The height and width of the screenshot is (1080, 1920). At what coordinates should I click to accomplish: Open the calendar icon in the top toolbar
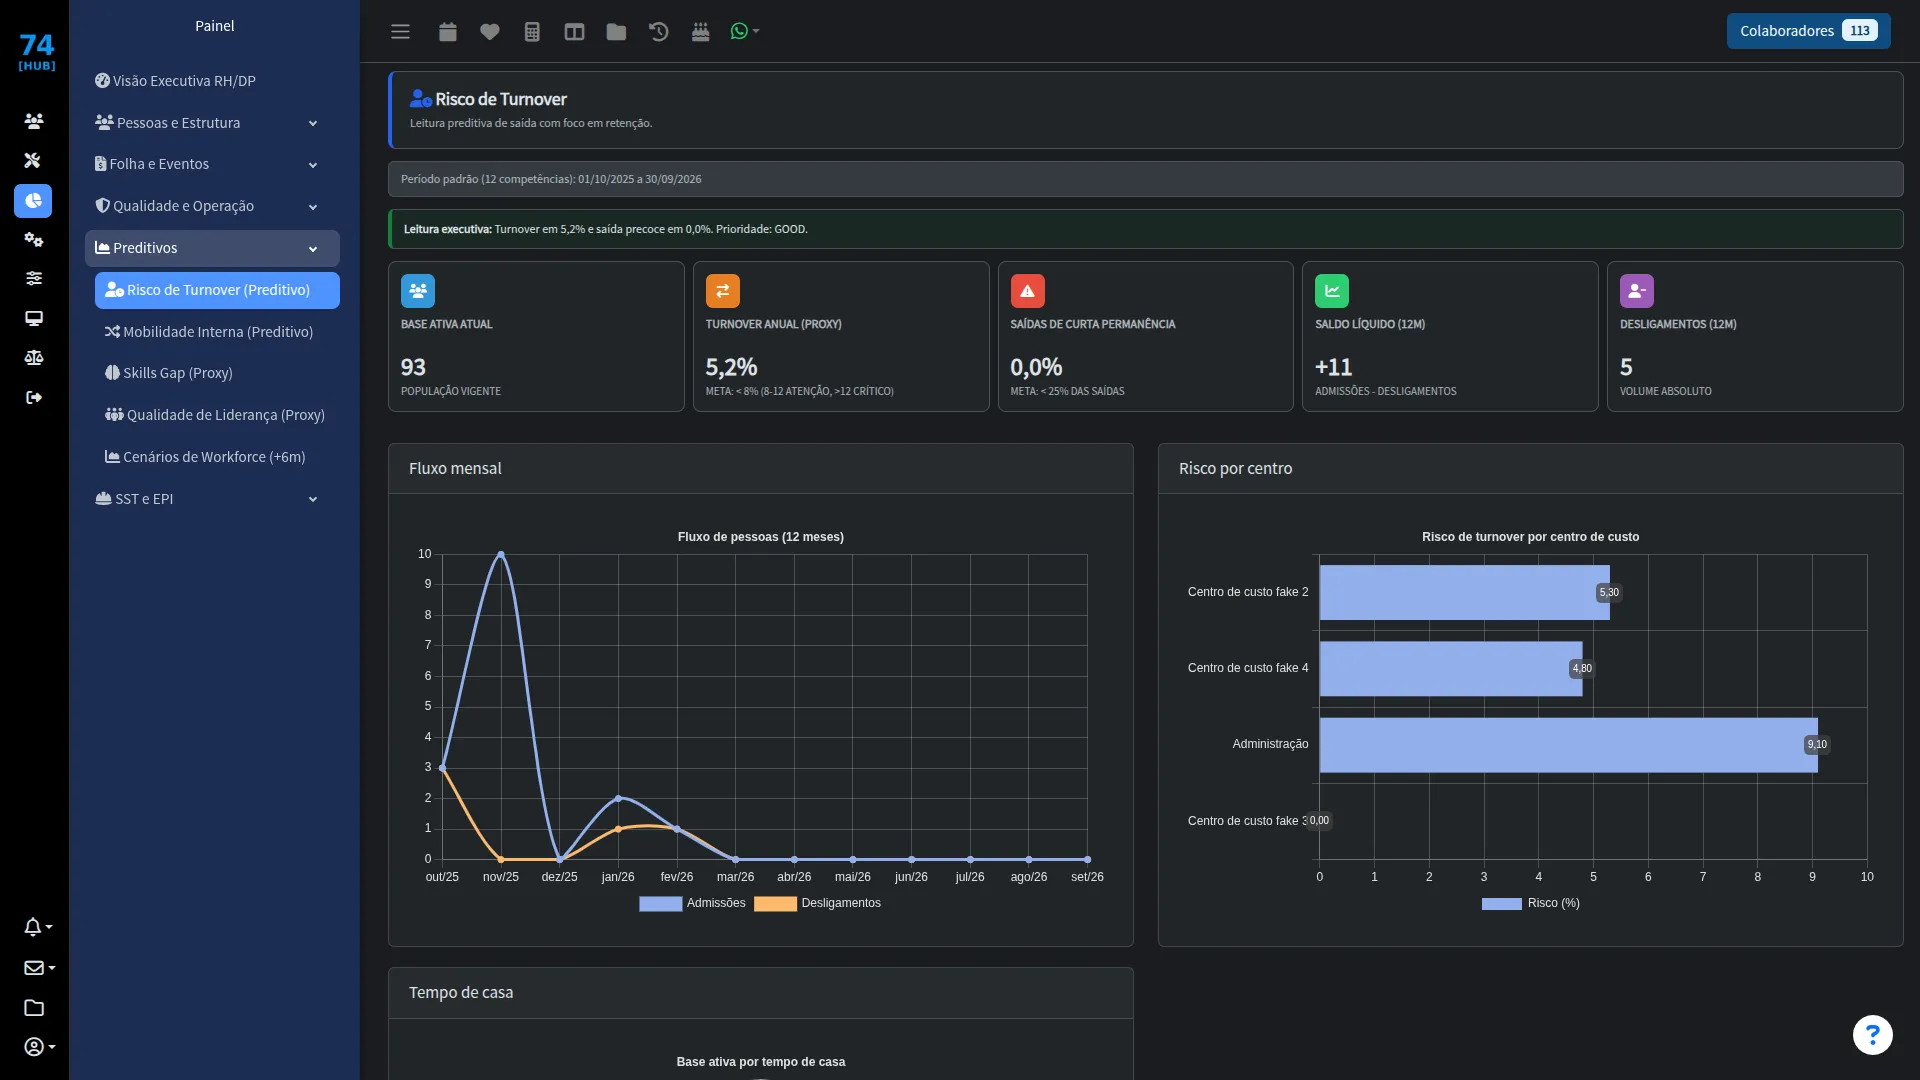(447, 32)
